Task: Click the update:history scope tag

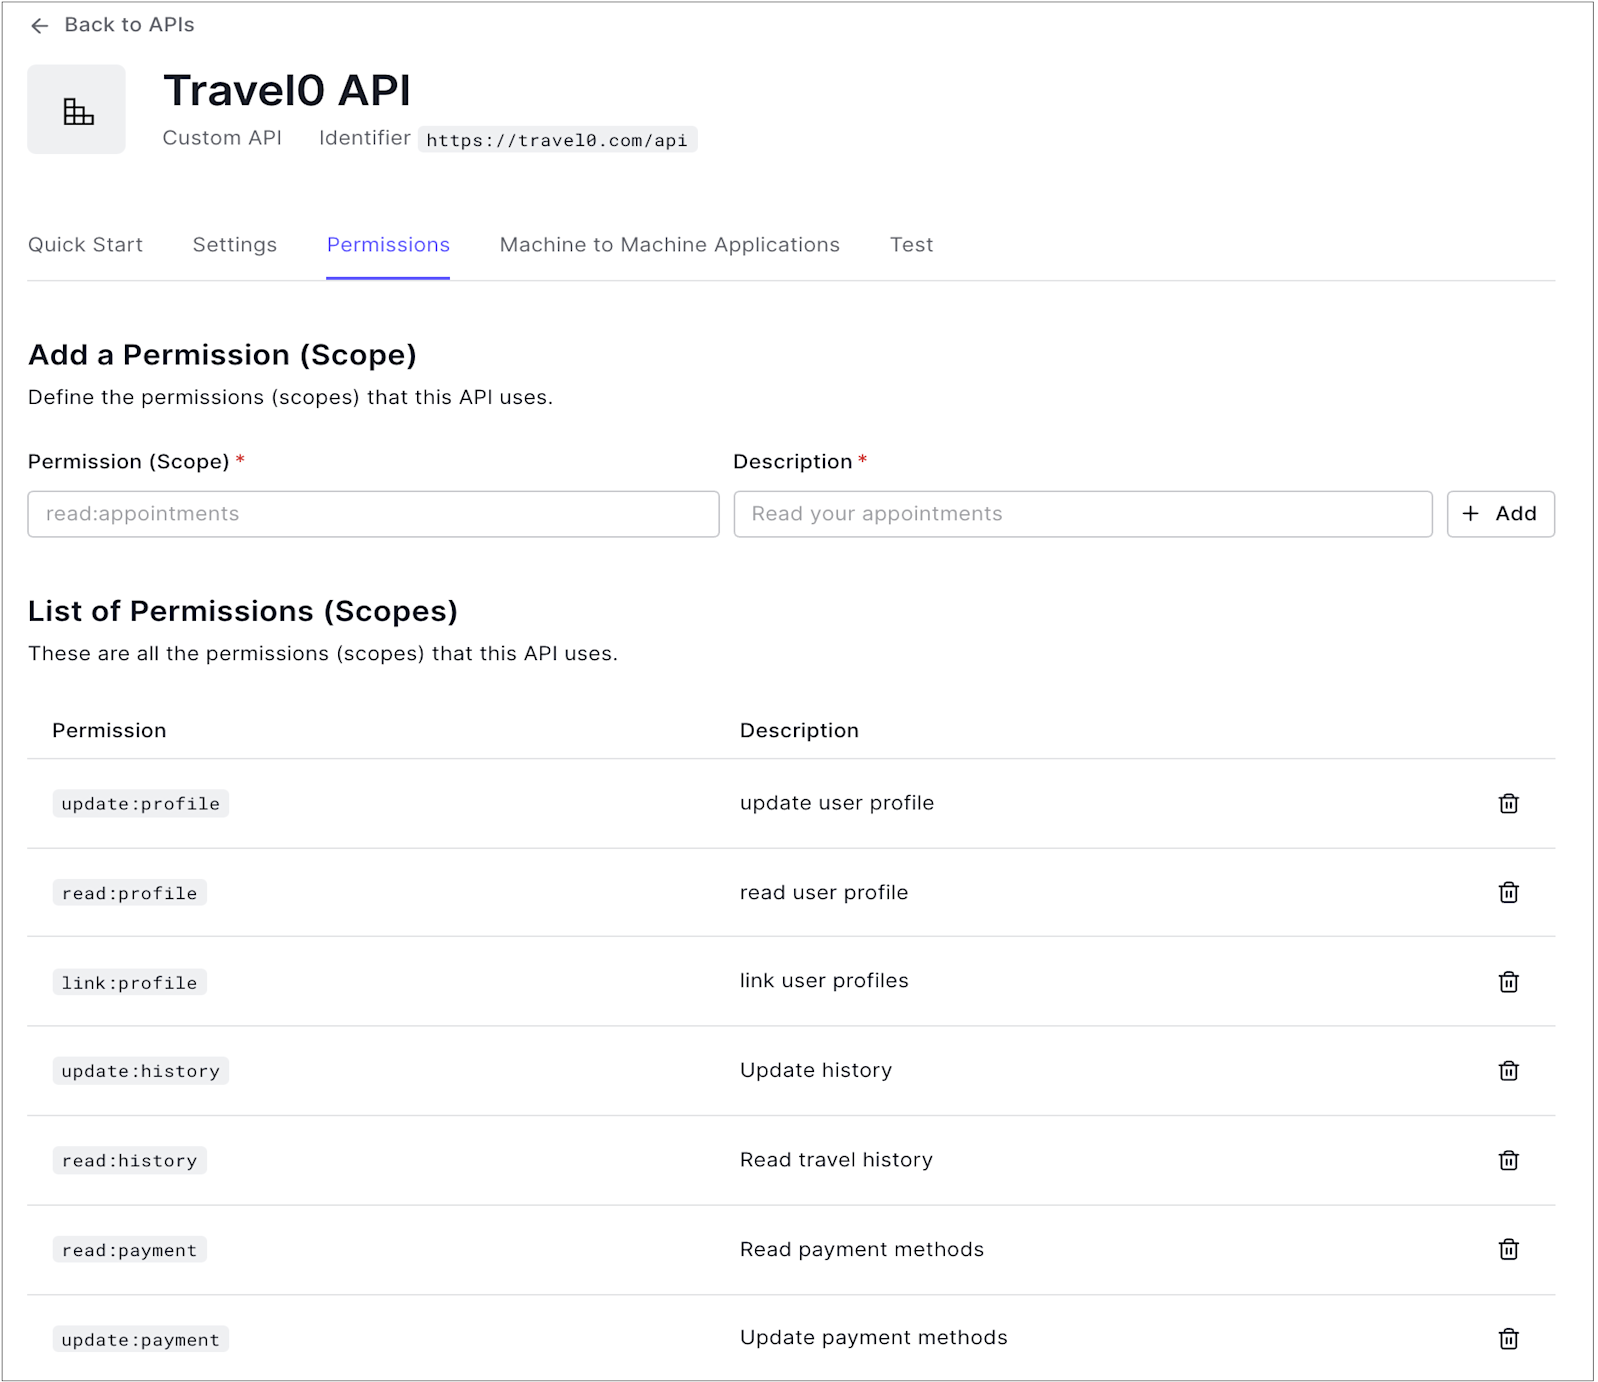Action: [141, 1071]
